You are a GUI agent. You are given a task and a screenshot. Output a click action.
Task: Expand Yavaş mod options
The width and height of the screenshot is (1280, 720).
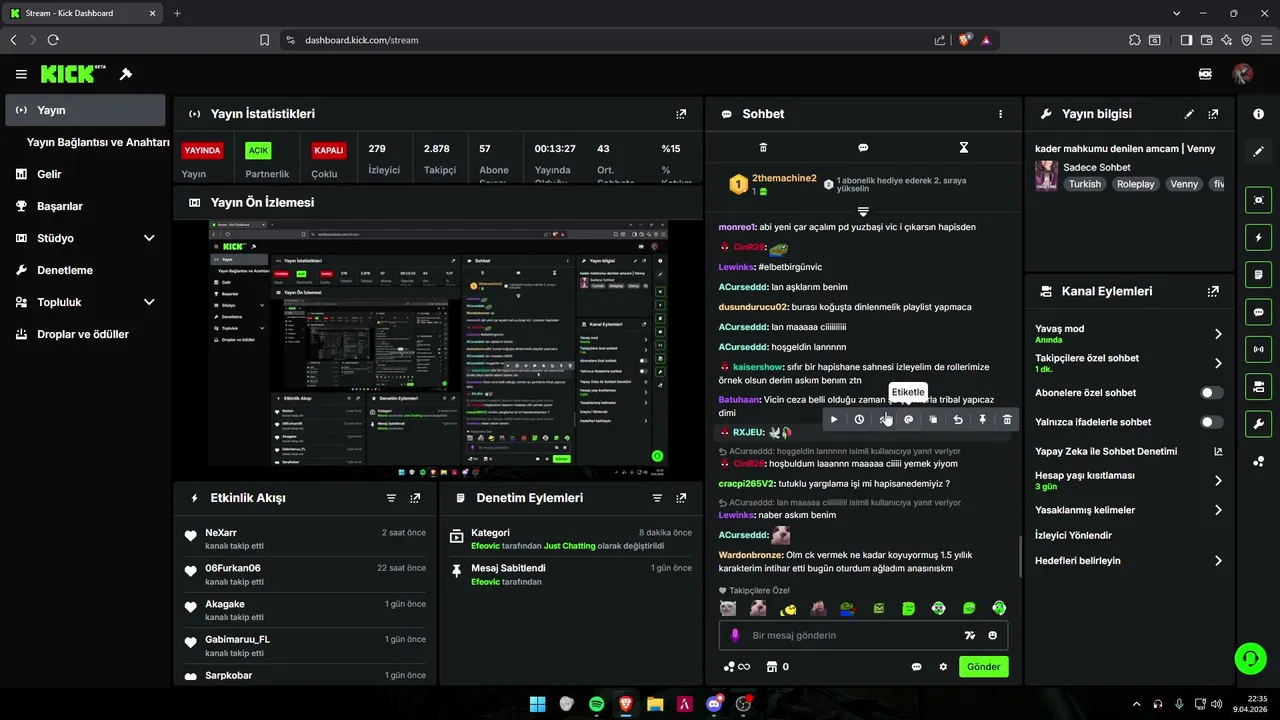coord(1218,334)
